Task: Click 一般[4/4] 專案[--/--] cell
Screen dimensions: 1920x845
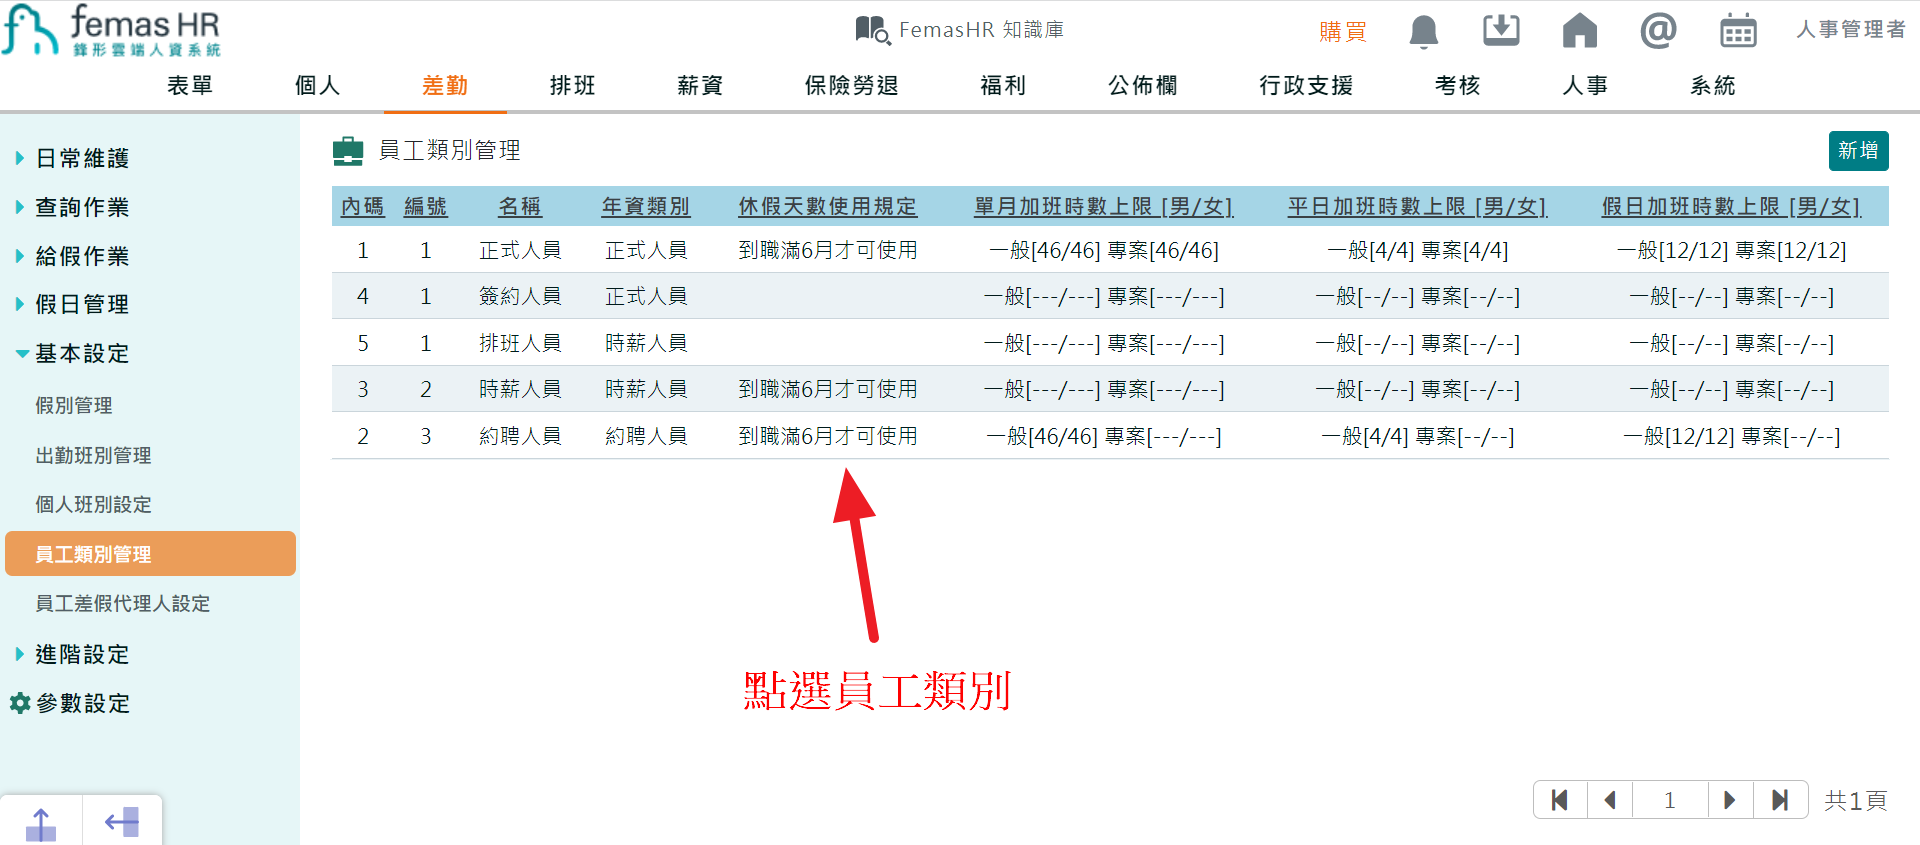Action: (1418, 436)
